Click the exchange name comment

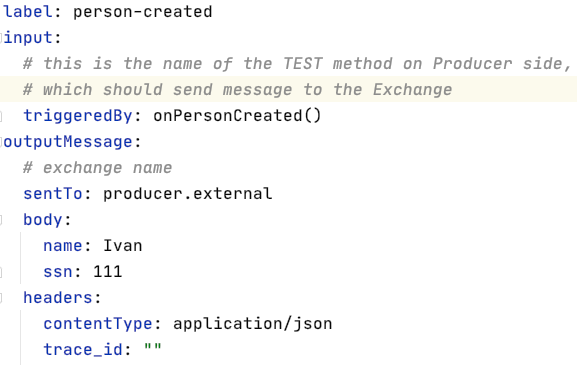tap(98, 168)
